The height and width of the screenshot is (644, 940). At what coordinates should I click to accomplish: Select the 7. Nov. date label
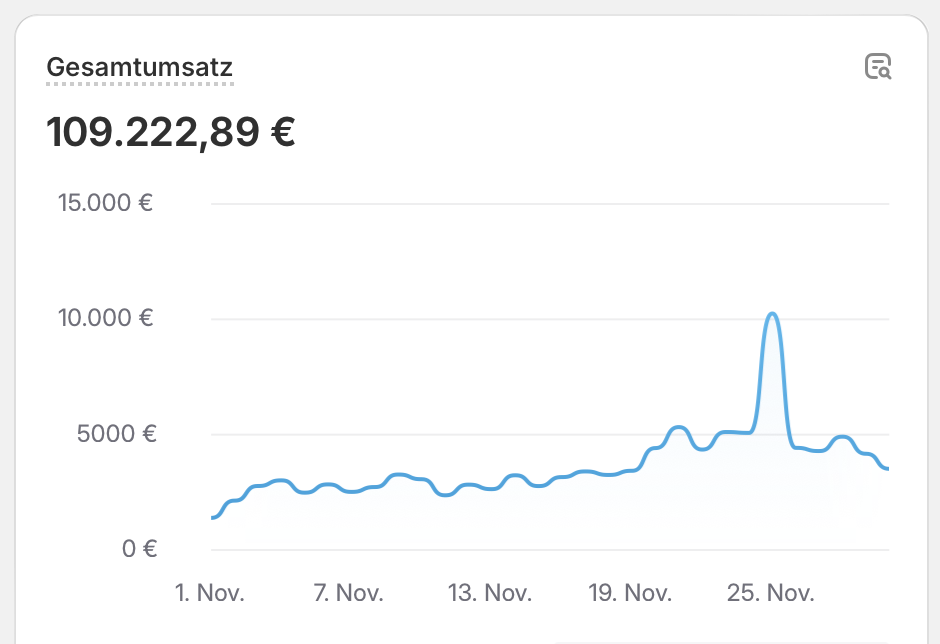(348, 593)
